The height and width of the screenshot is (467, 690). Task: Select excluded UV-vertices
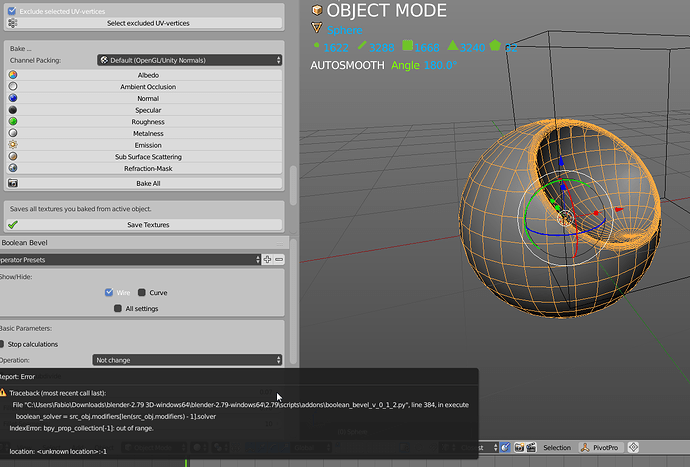[144, 23]
